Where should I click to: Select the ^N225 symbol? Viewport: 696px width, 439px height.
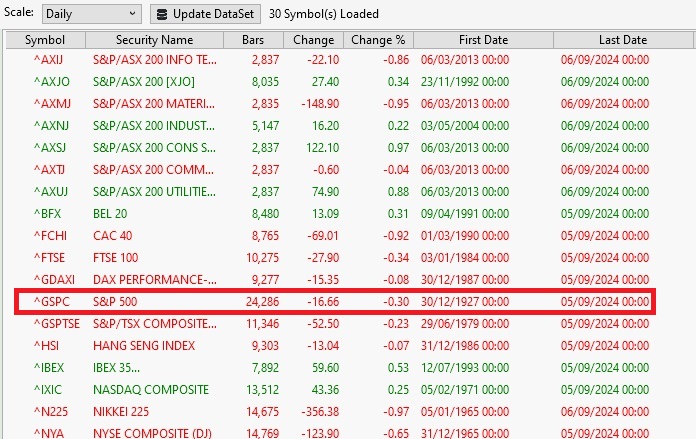(x=51, y=412)
